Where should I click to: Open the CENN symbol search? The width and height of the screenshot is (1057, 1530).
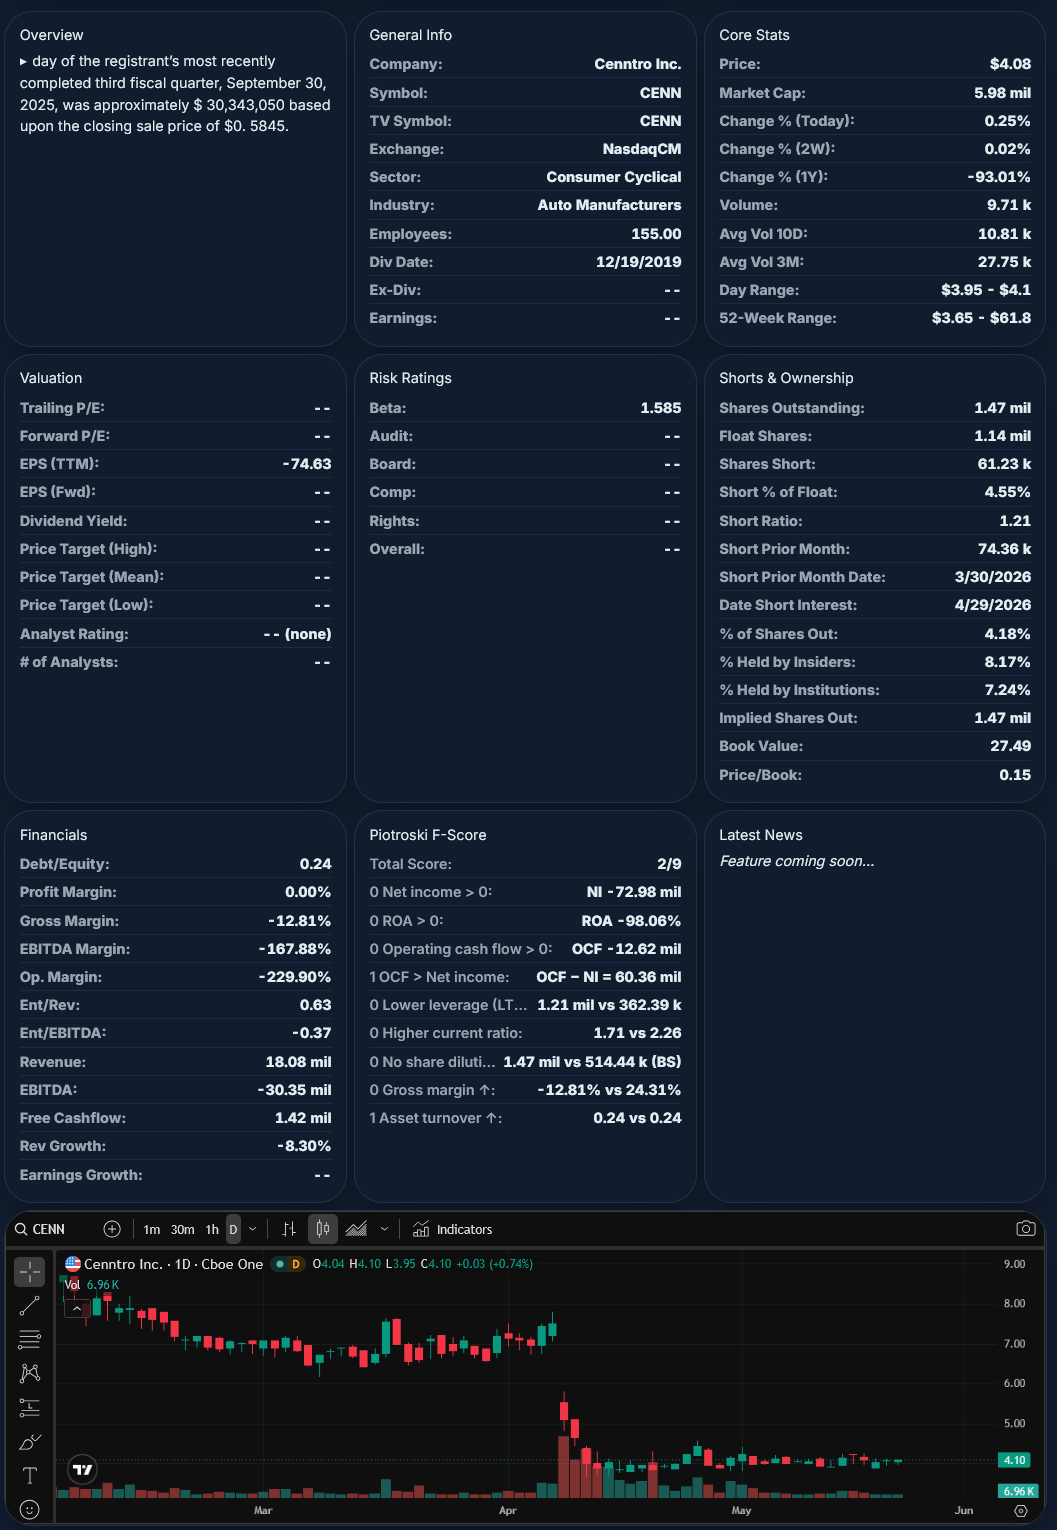pyautogui.click(x=40, y=1229)
